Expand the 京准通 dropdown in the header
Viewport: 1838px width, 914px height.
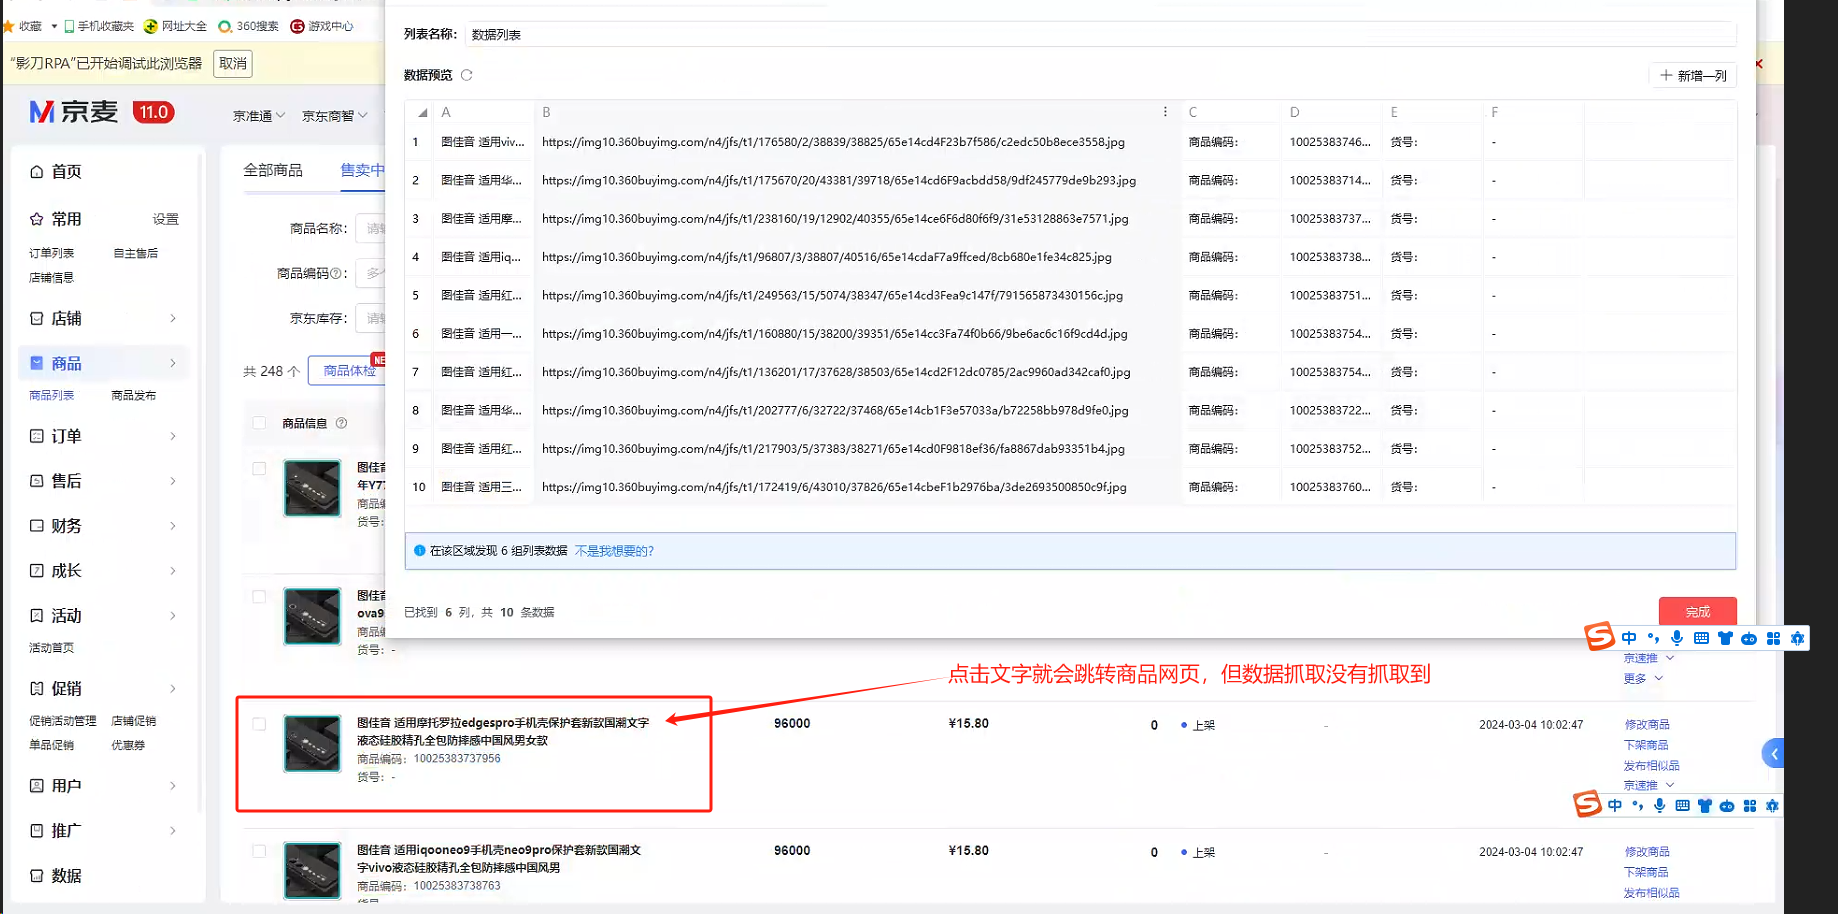click(x=259, y=116)
